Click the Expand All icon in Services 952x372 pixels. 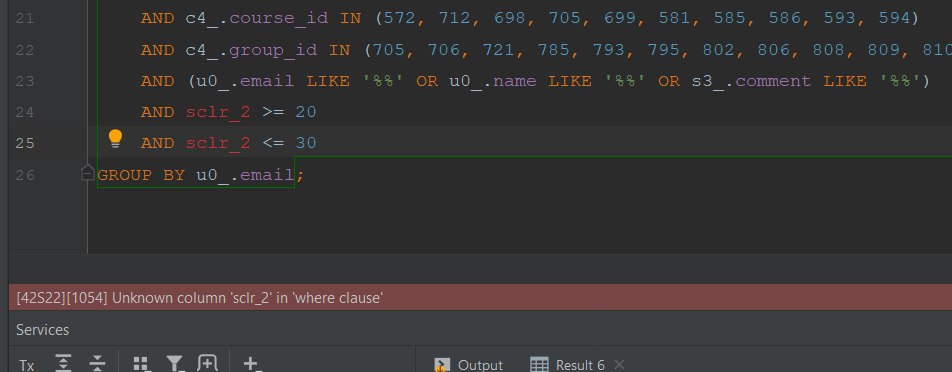[x=63, y=363]
